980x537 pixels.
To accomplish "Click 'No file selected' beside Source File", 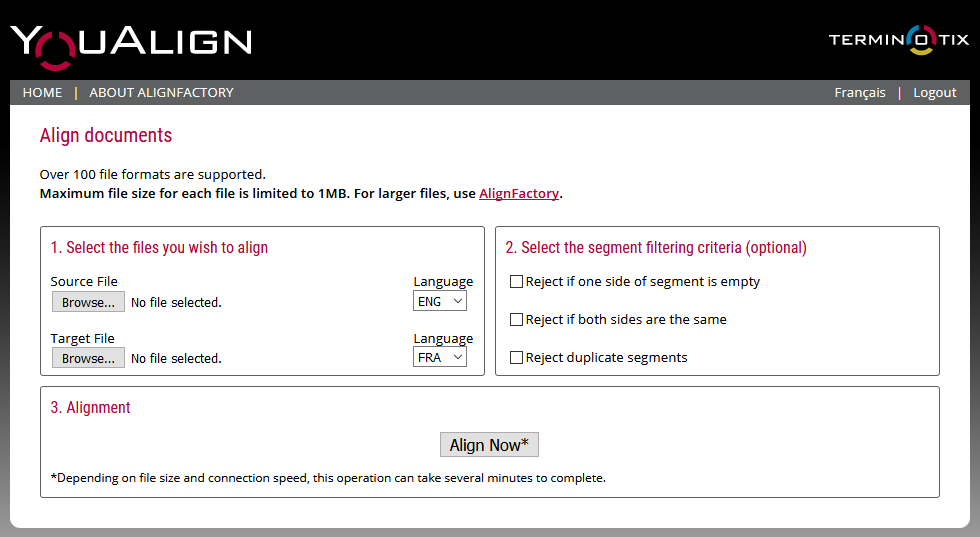I will point(176,302).
